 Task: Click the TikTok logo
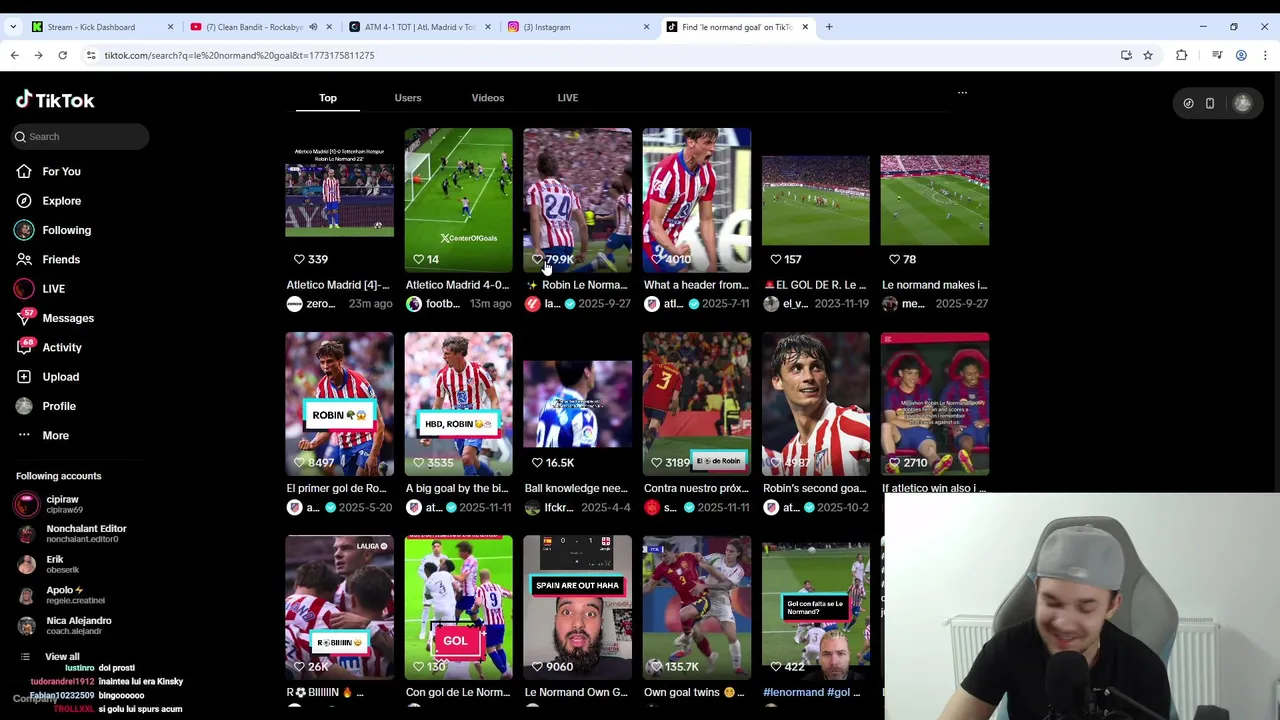(55, 100)
